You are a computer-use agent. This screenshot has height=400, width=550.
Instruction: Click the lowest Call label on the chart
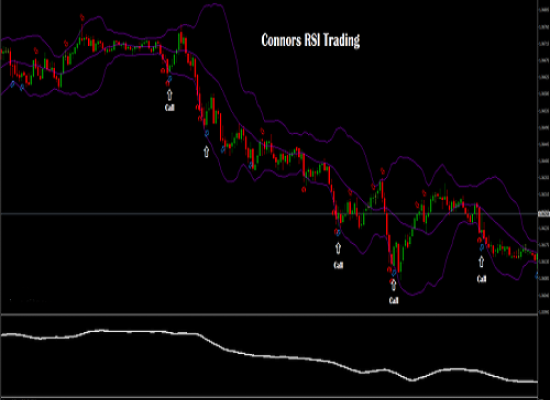[394, 300]
